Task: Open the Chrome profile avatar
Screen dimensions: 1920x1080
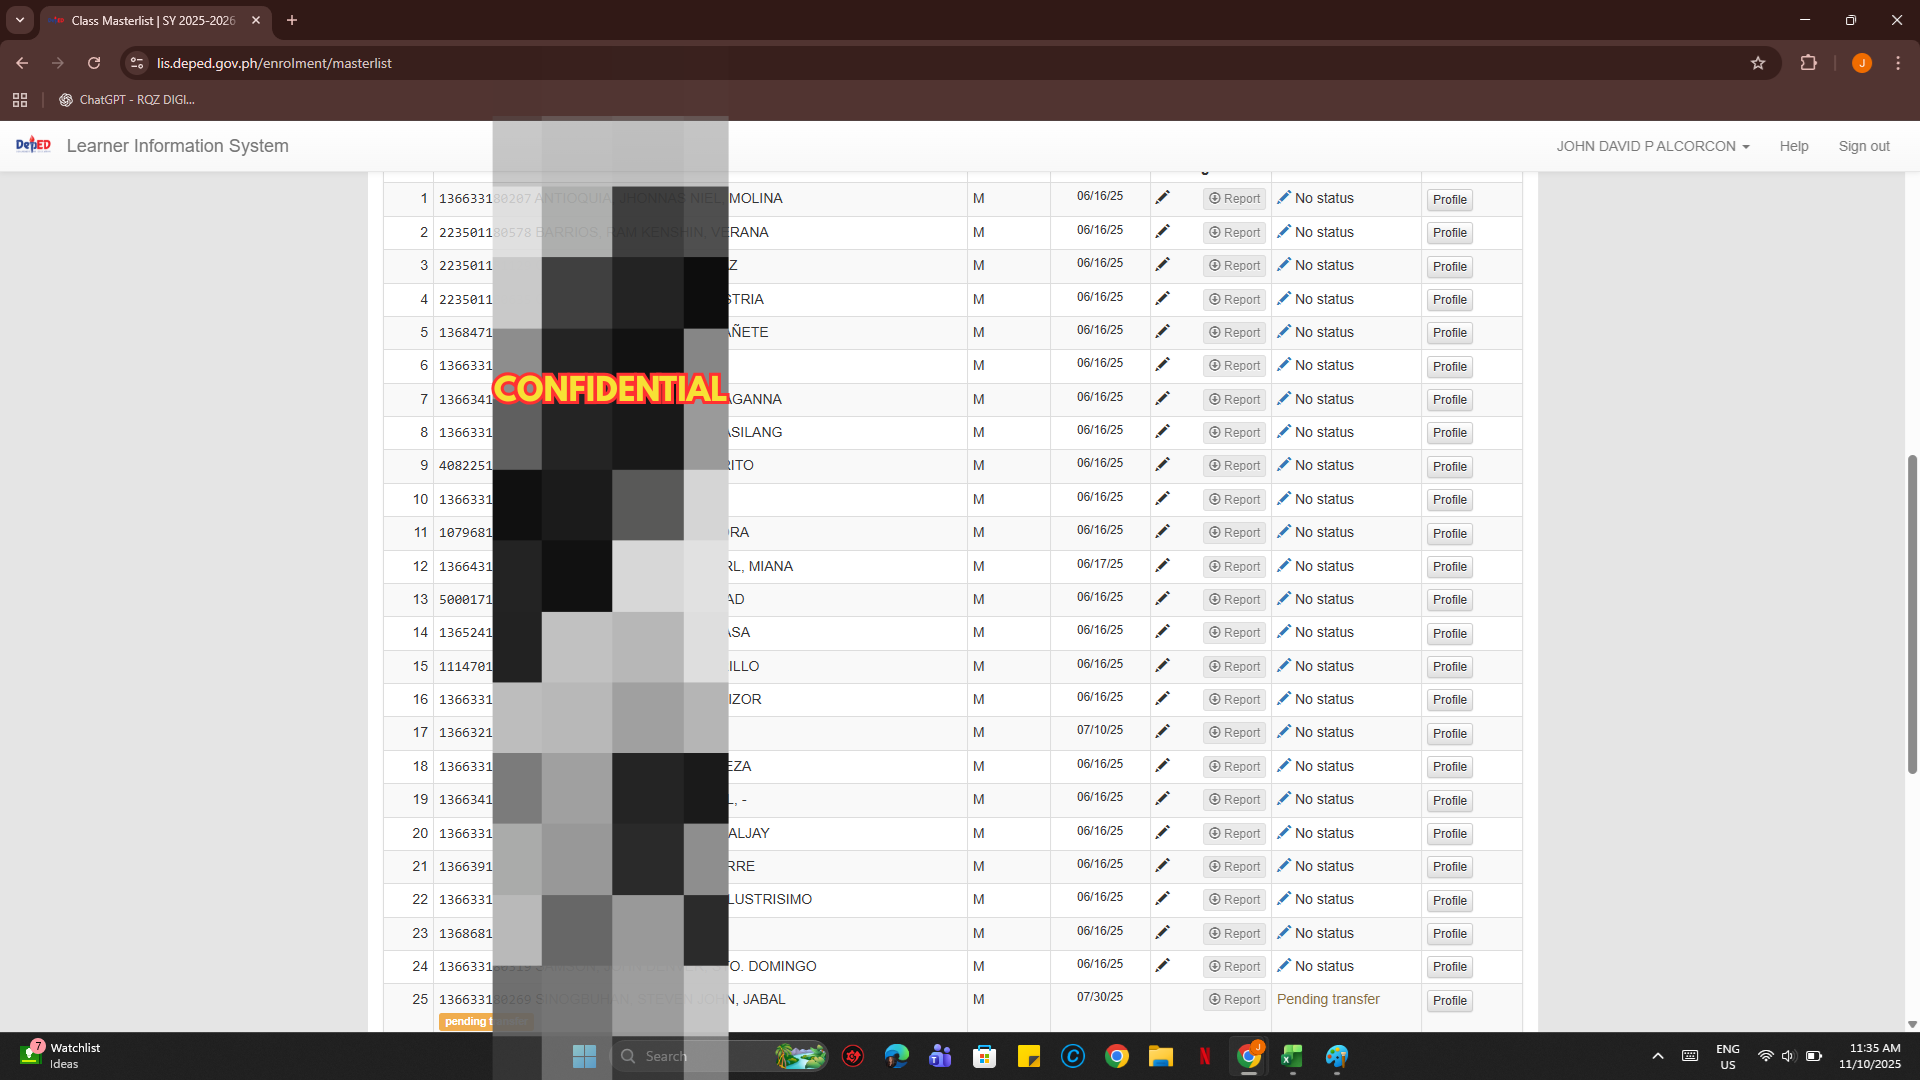Action: pyautogui.click(x=1861, y=63)
